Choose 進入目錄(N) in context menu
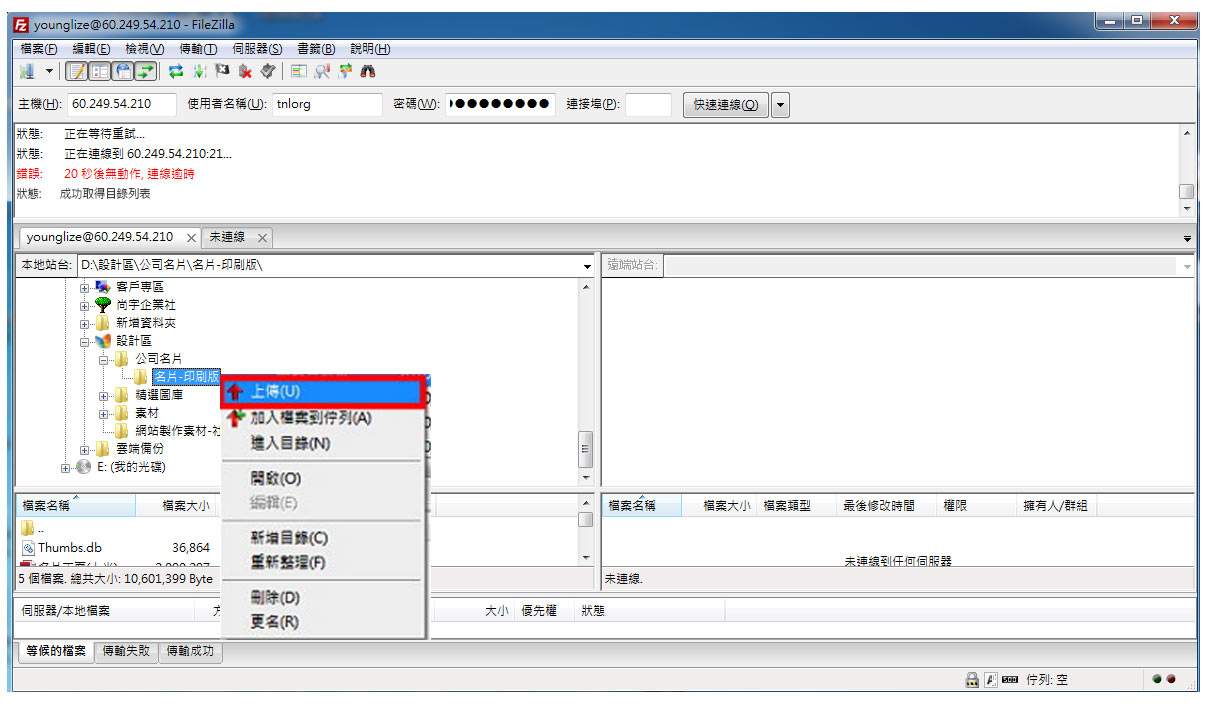This screenshot has height=705, width=1207. click(x=323, y=443)
